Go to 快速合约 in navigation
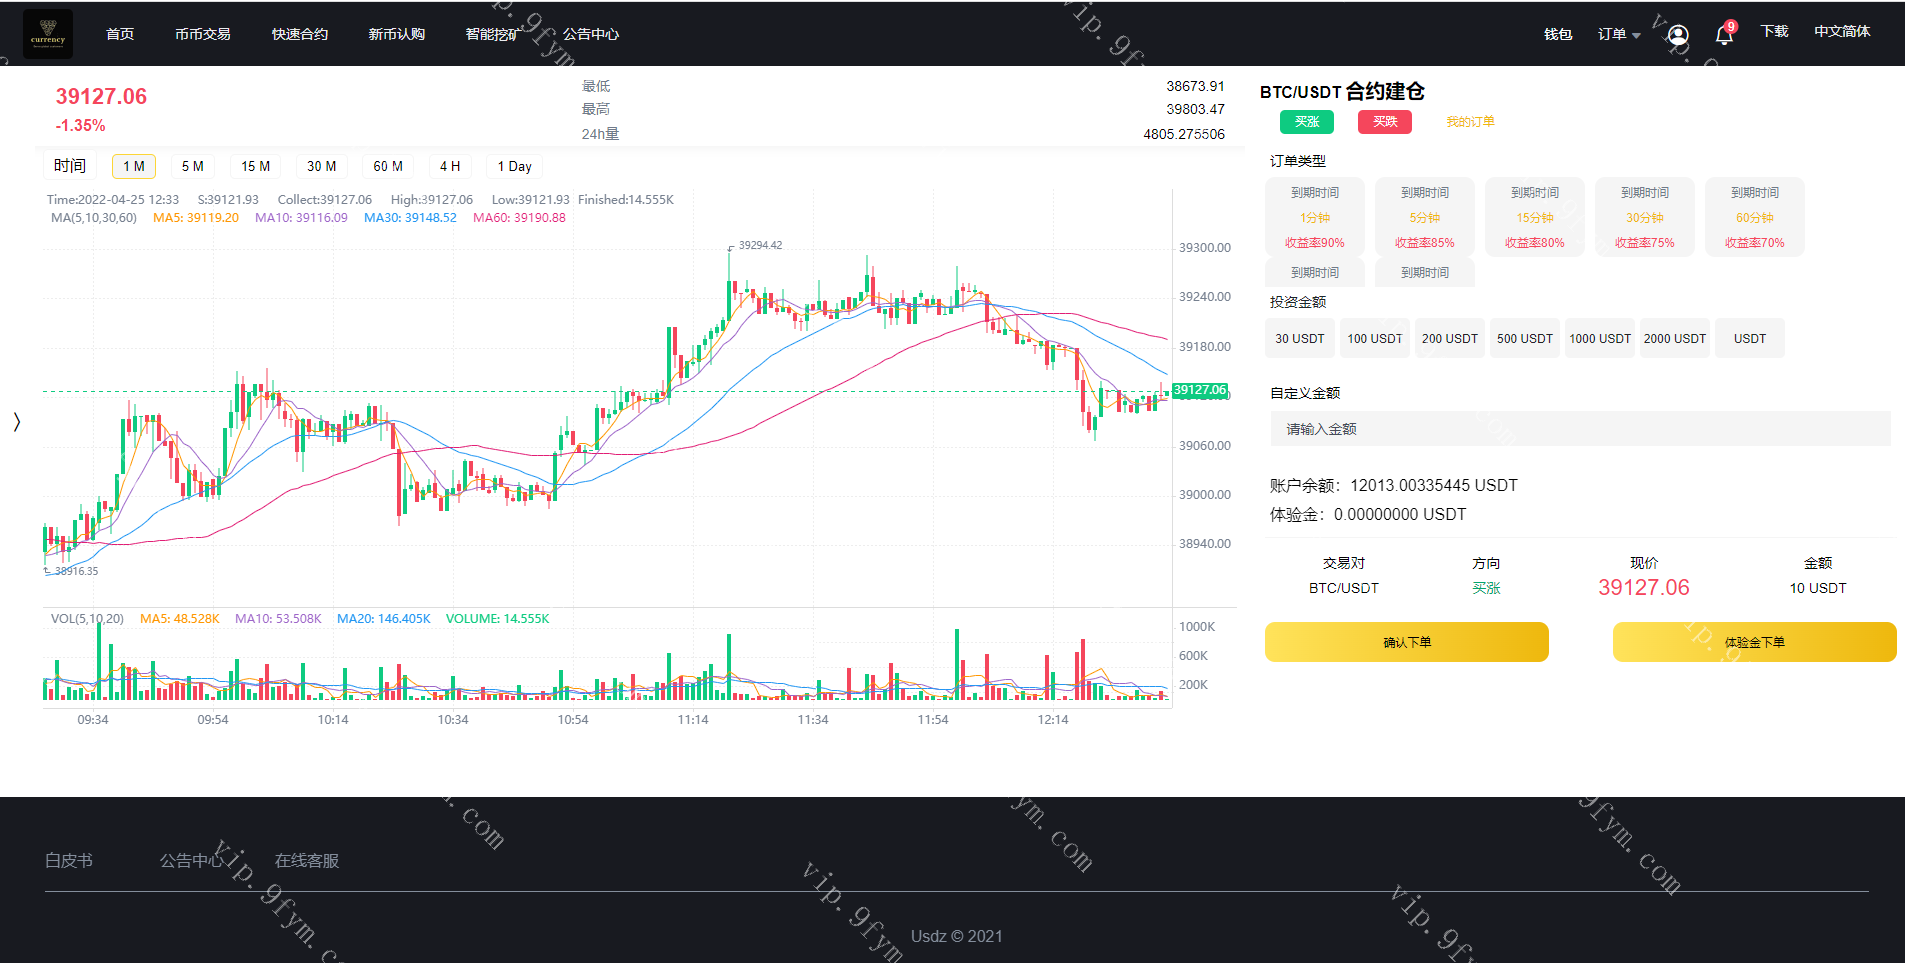1905x963 pixels. click(x=300, y=34)
